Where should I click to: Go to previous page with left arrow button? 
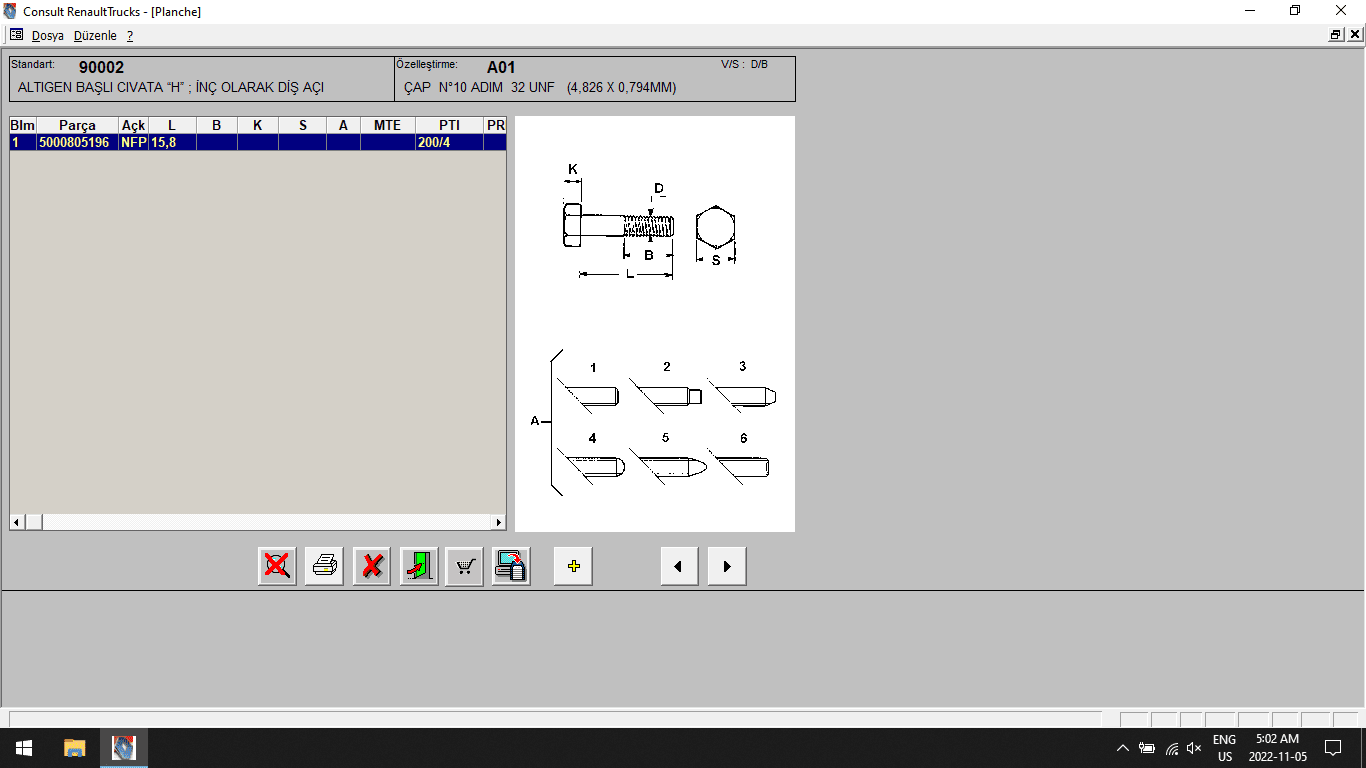[x=679, y=566]
